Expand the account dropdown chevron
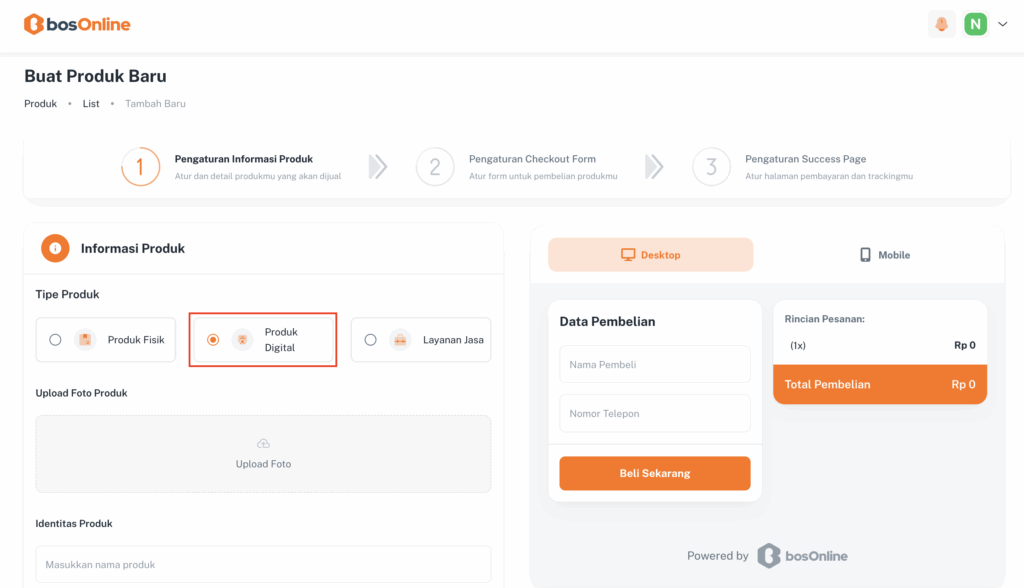The width and height of the screenshot is (1024, 588). click(x=1002, y=24)
